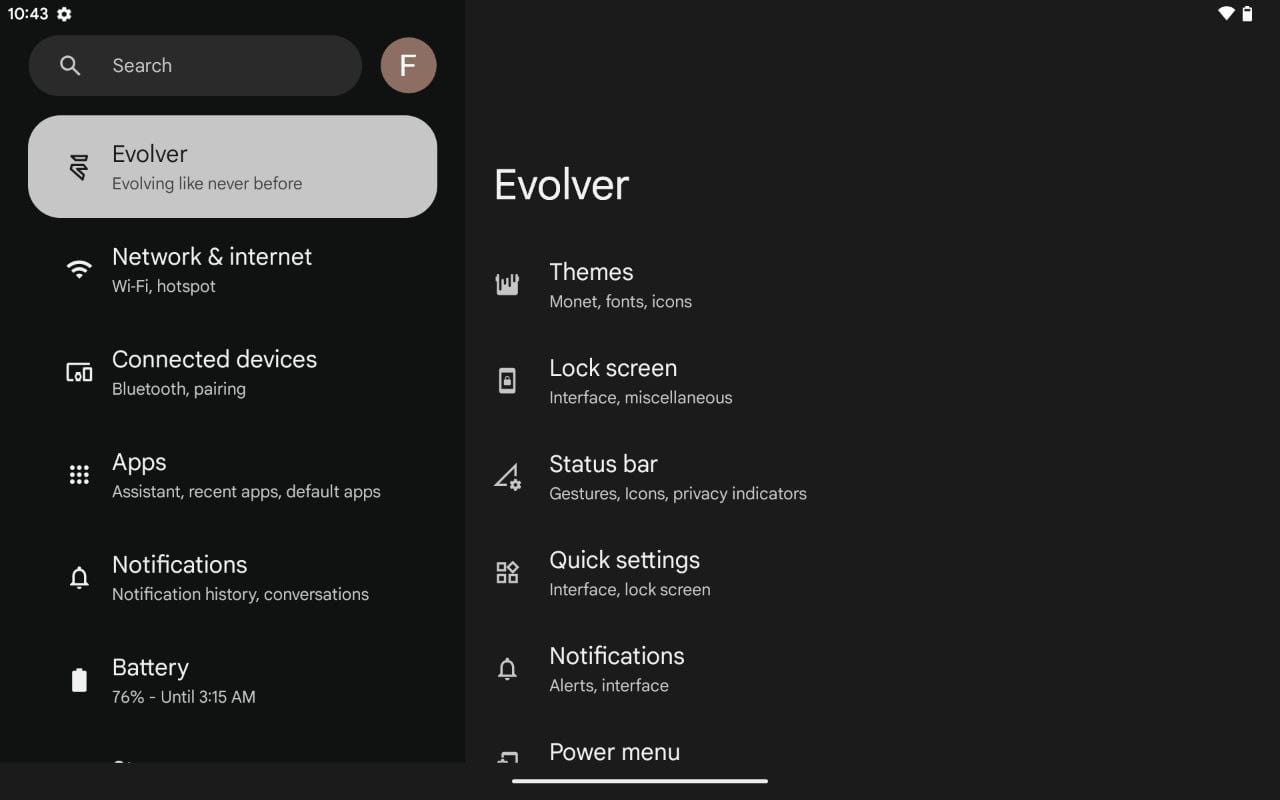This screenshot has height=800, width=1280.
Task: Click the Status bar signal-gear icon
Action: click(507, 477)
